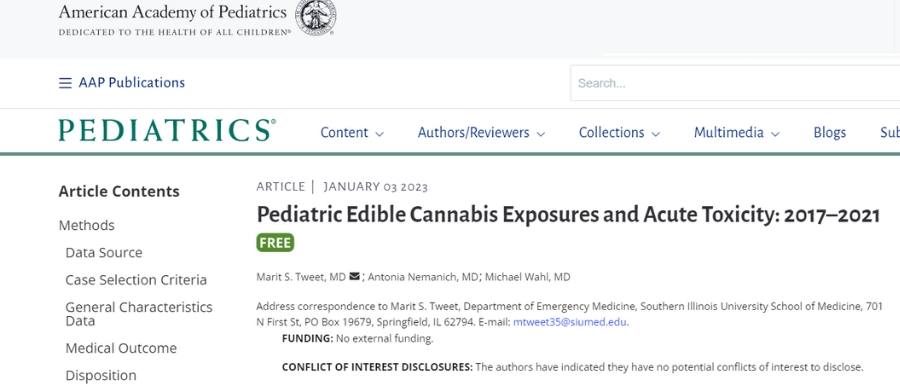Click the AAP Publications label

click(131, 83)
